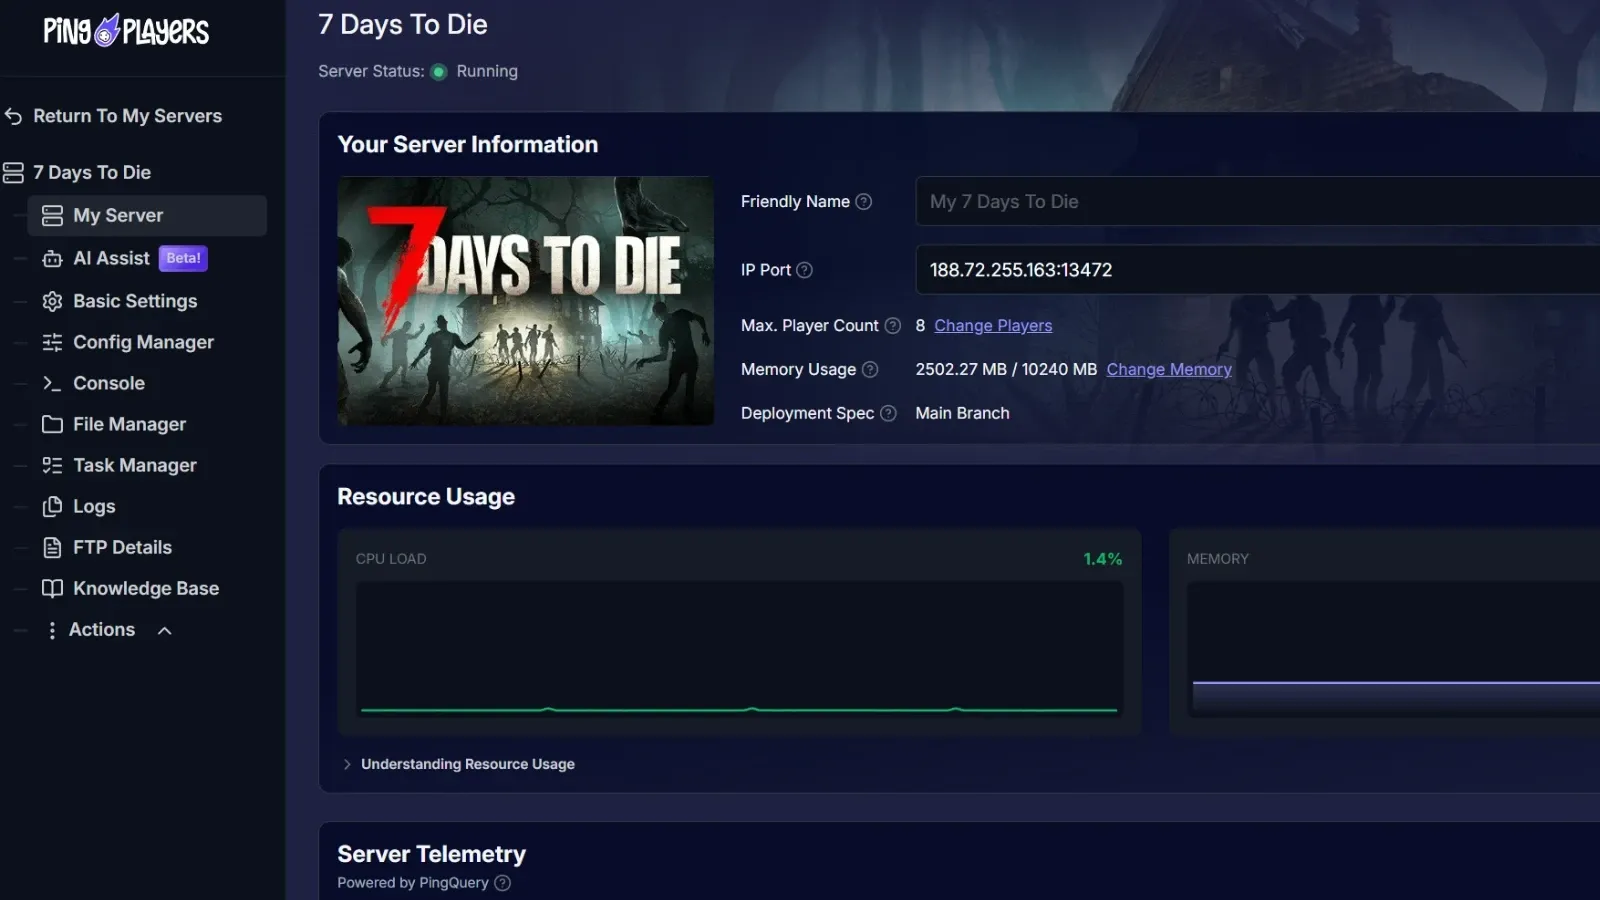The image size is (1600, 900).
Task: Click the Task Manager checklist icon
Action: pyautogui.click(x=52, y=465)
